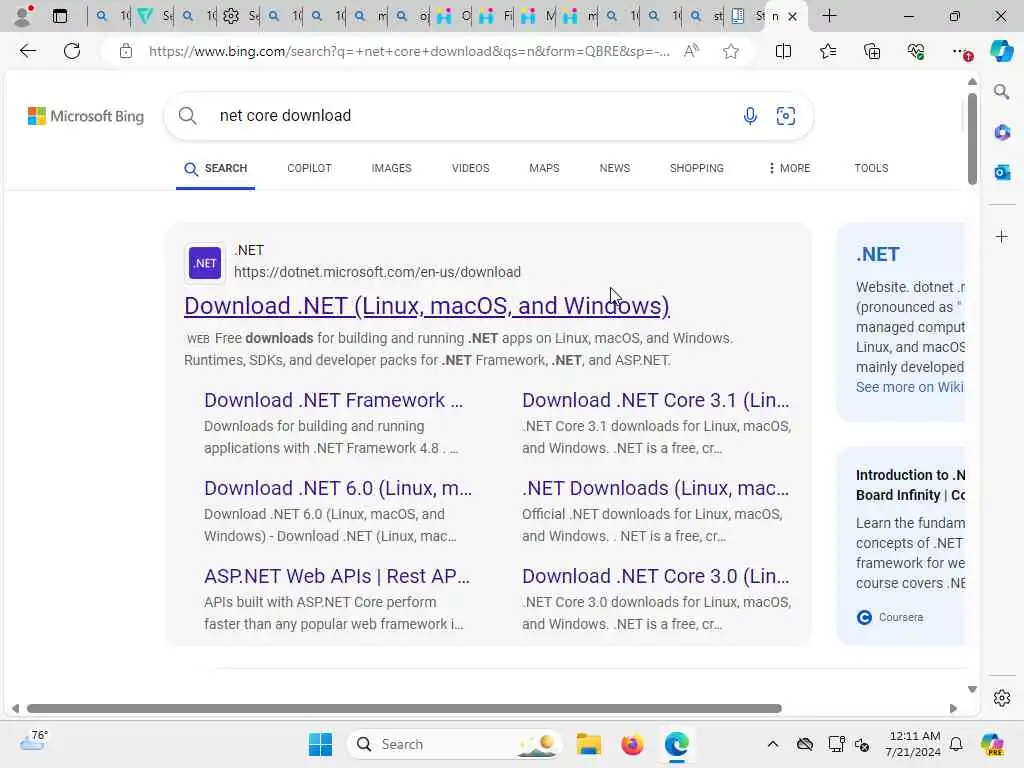Open the split screen icon
This screenshot has height=768, width=1024.
point(783,51)
